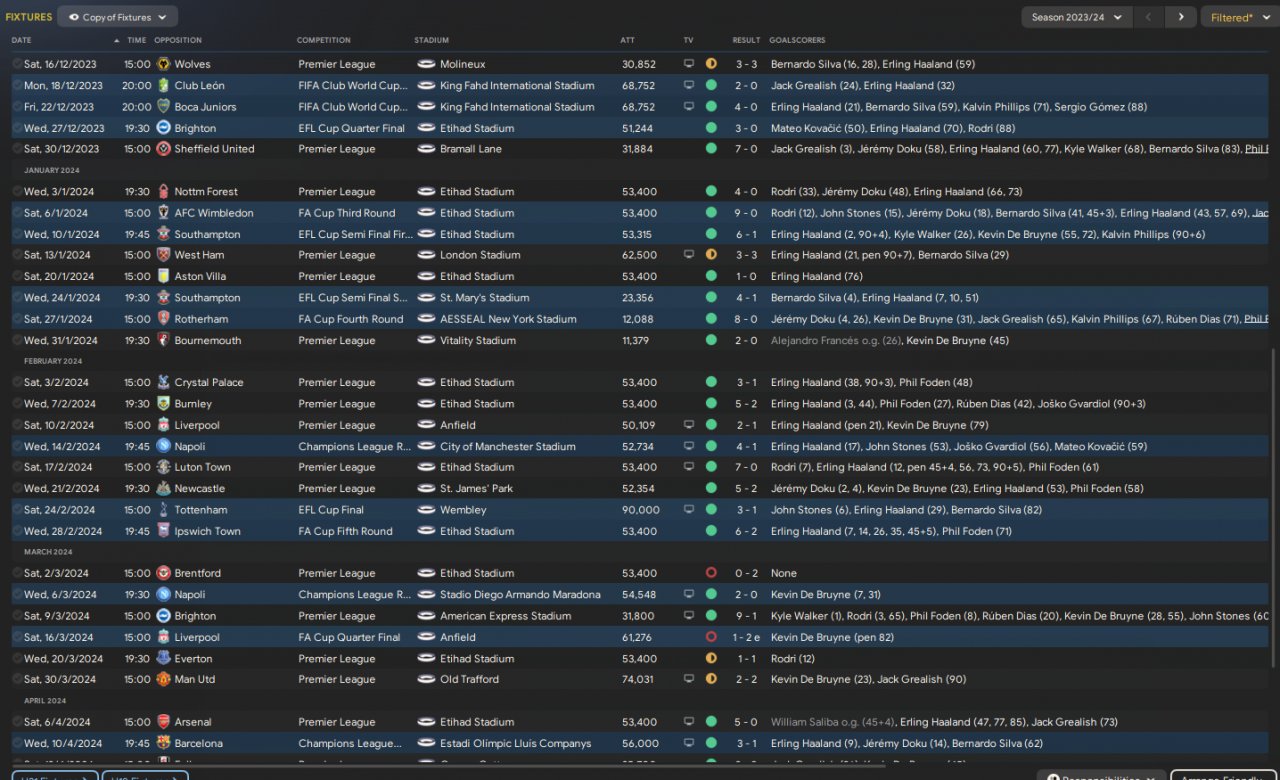Click the Rotherham club badge
The height and width of the screenshot is (780, 1280).
(x=163, y=319)
